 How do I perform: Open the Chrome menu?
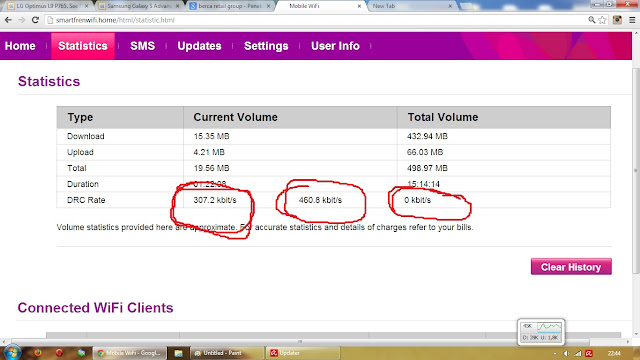coord(632,20)
